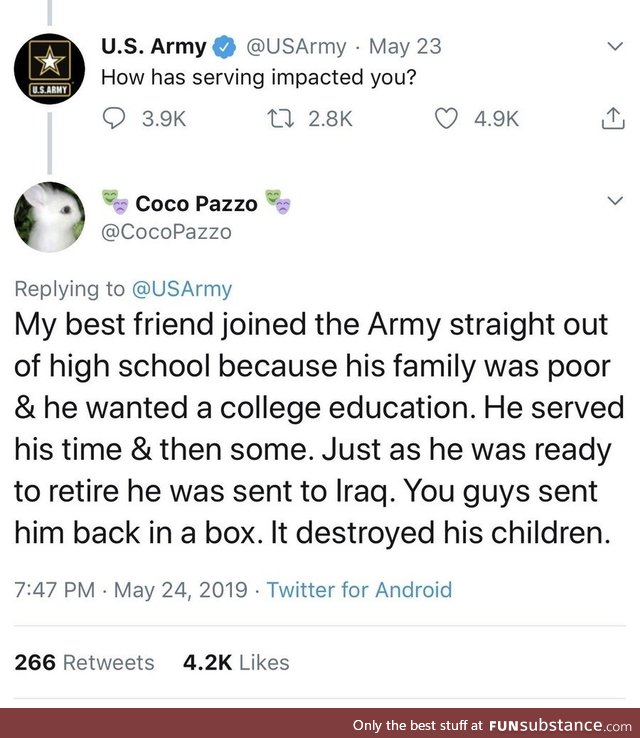This screenshot has height=738, width=640.
Task: Retweet the U.S. Army tweet
Action: tap(280, 118)
